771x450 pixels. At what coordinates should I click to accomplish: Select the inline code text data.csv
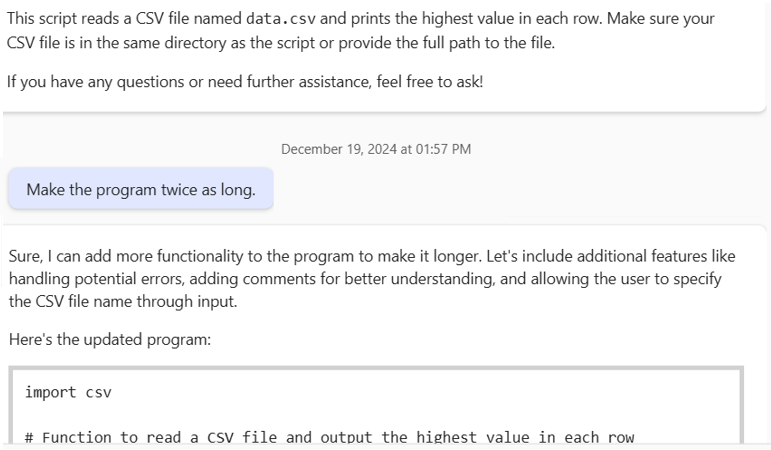point(281,19)
